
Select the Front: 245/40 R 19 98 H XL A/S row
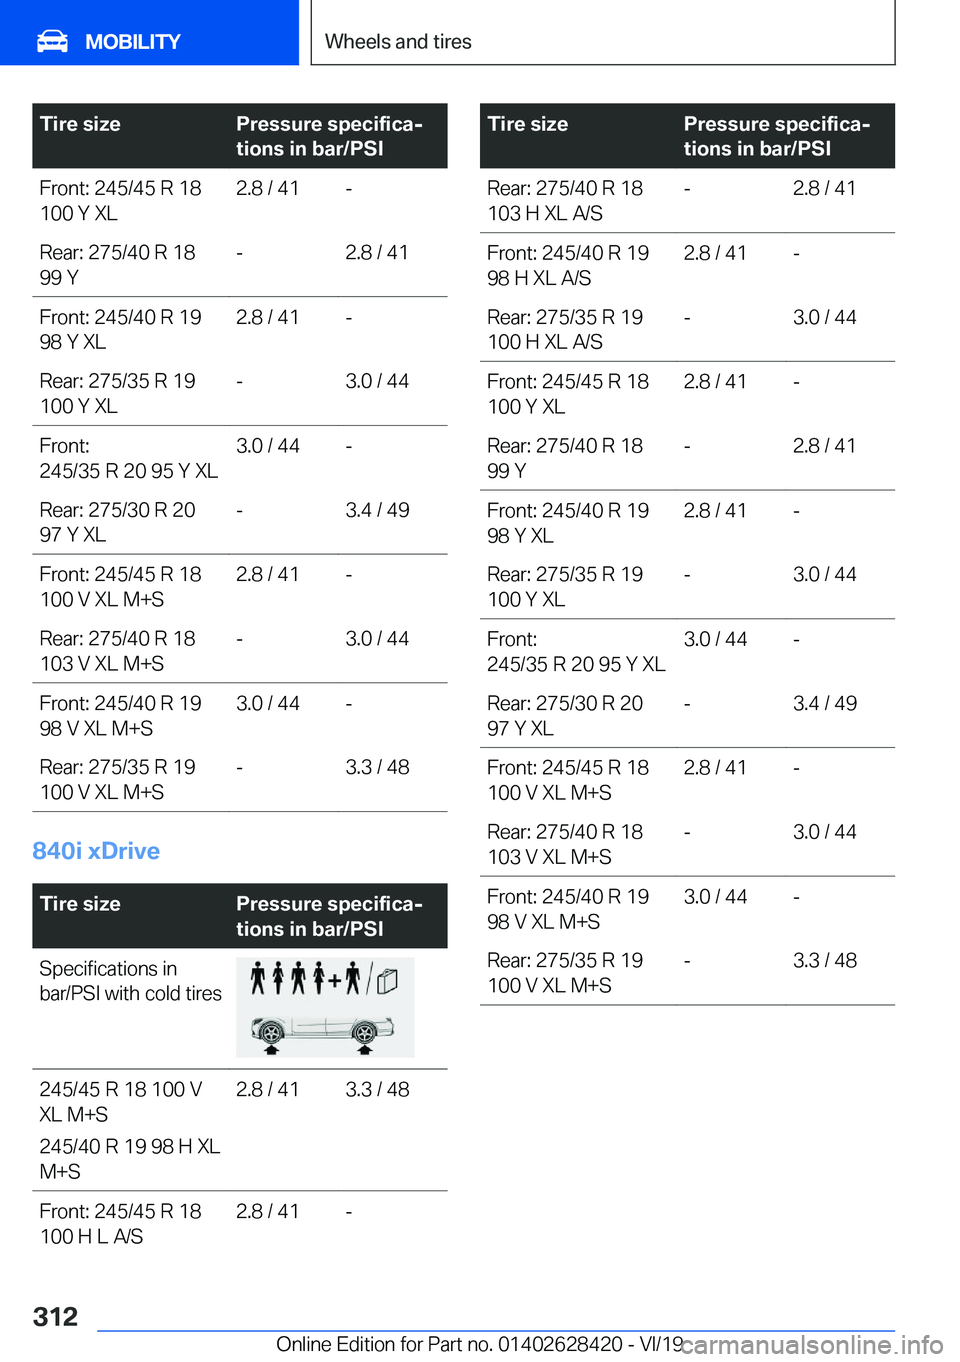point(687,265)
